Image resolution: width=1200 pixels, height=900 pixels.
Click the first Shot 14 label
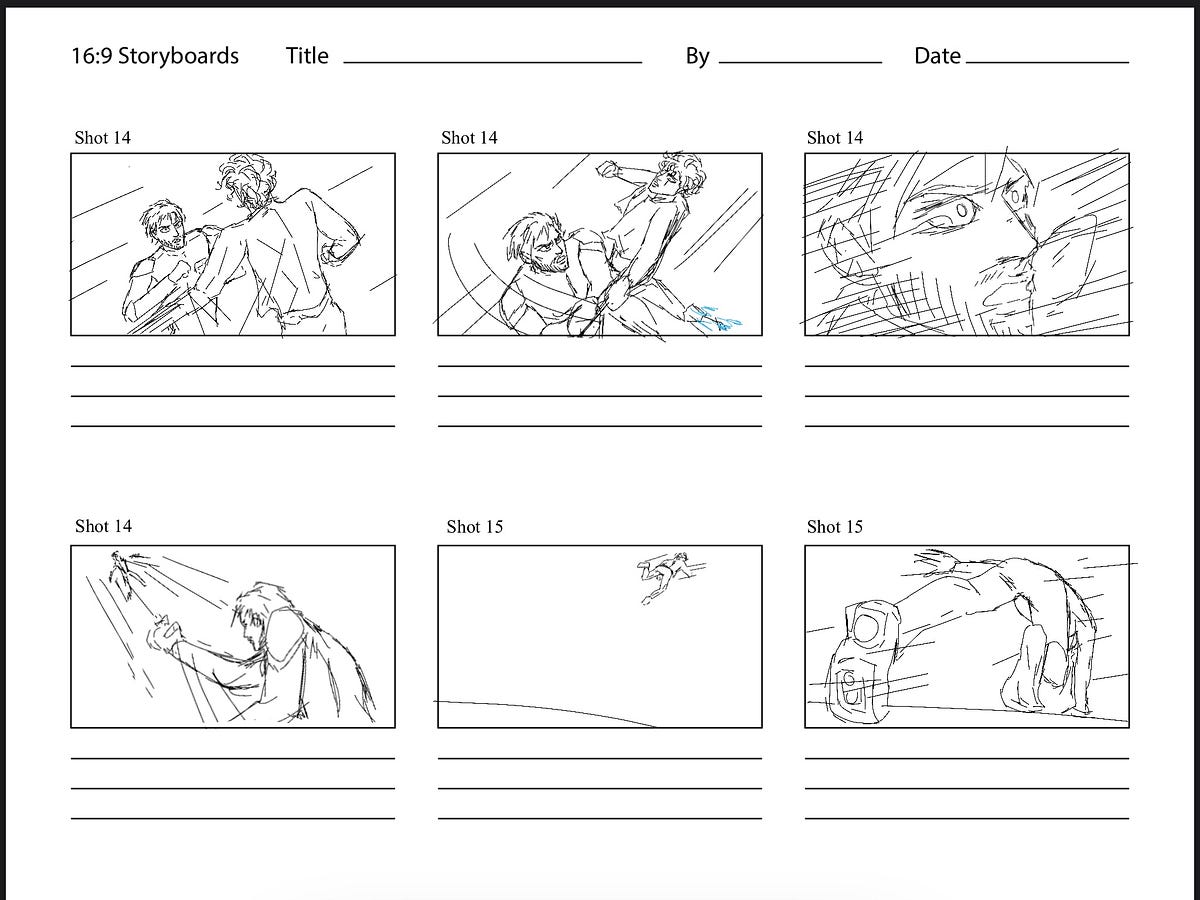(102, 138)
